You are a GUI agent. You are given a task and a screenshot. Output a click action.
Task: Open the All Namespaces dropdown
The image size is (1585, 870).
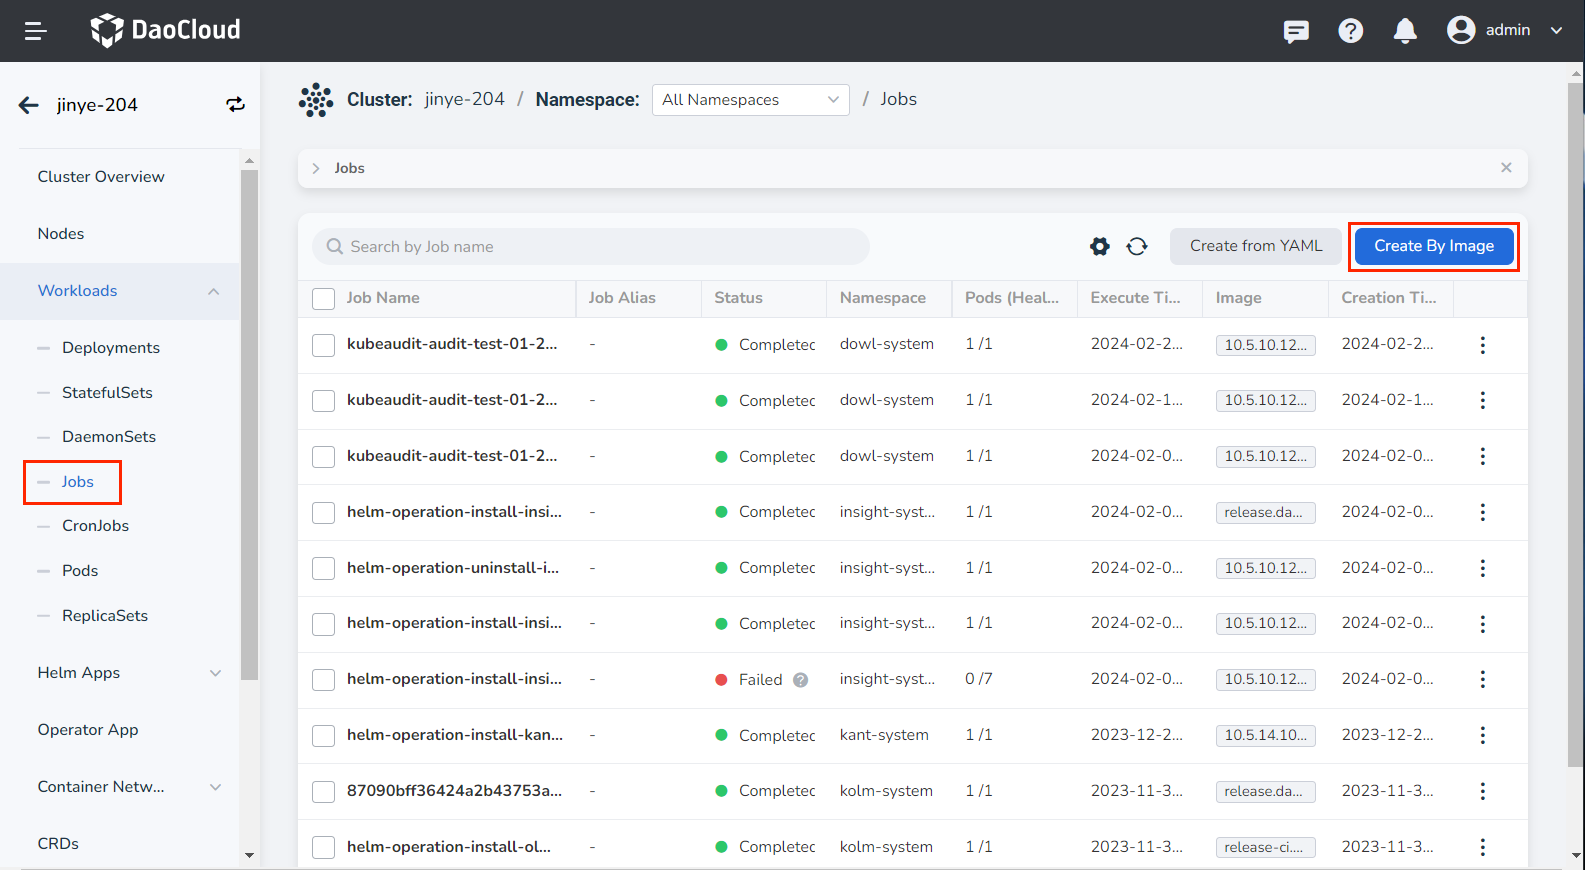point(750,100)
